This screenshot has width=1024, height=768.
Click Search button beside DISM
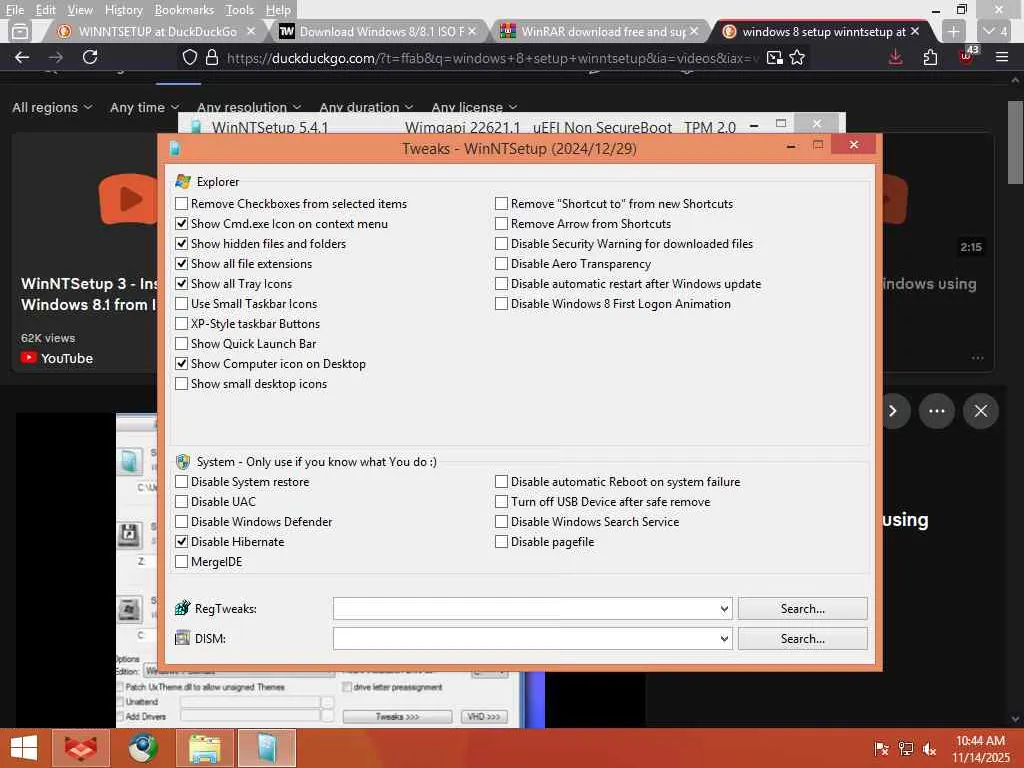[803, 639]
